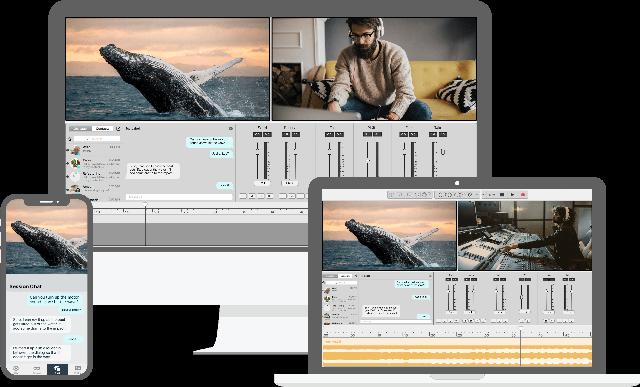
Task: Select the first chat panel tab on the laptop
Action: tap(330, 276)
